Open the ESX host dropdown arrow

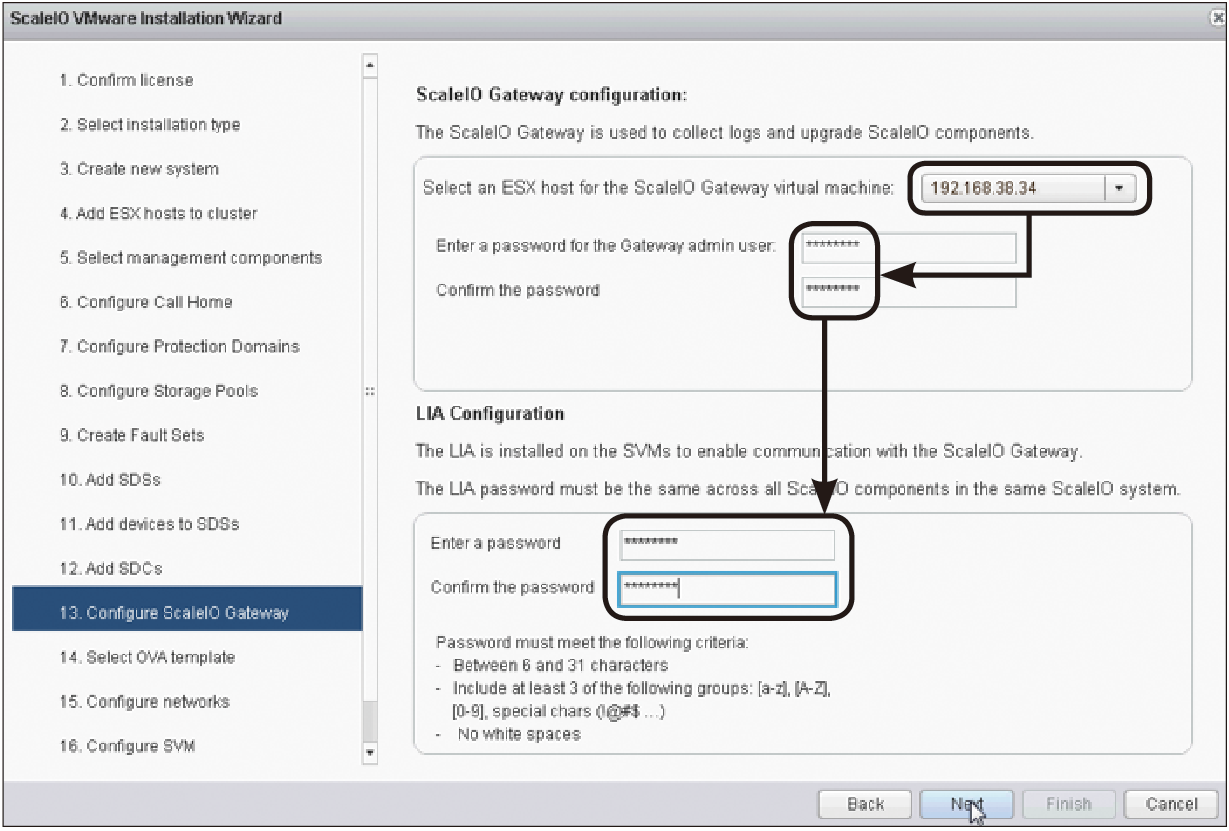pos(1120,188)
